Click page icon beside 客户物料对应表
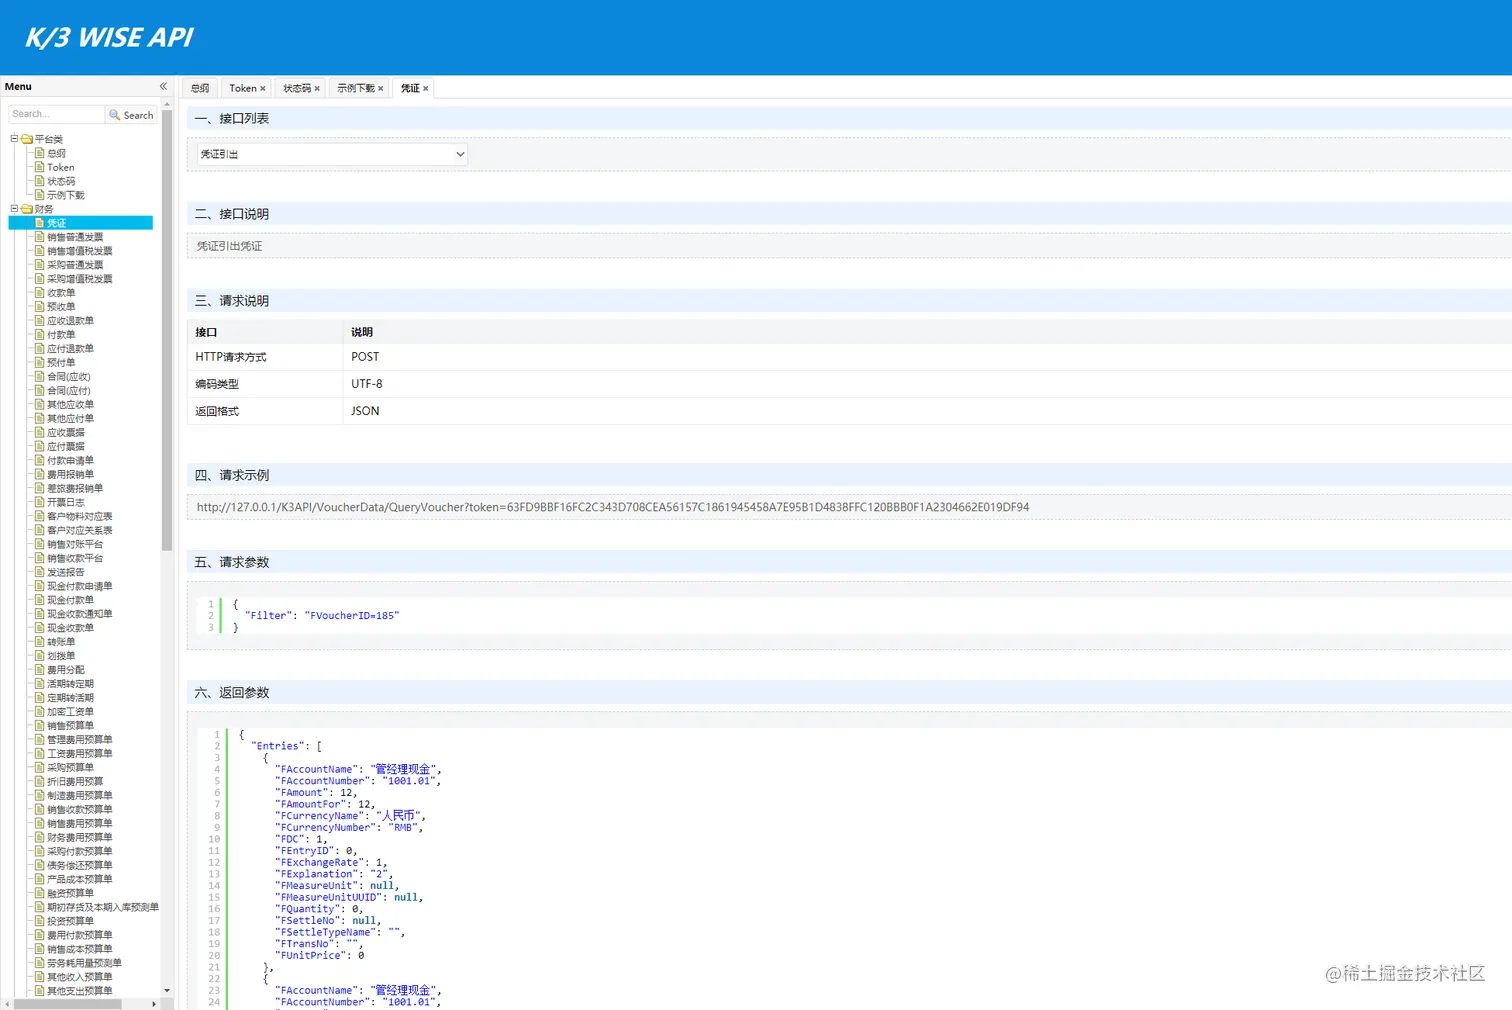Screen dimensions: 1512x1010 click(40, 517)
